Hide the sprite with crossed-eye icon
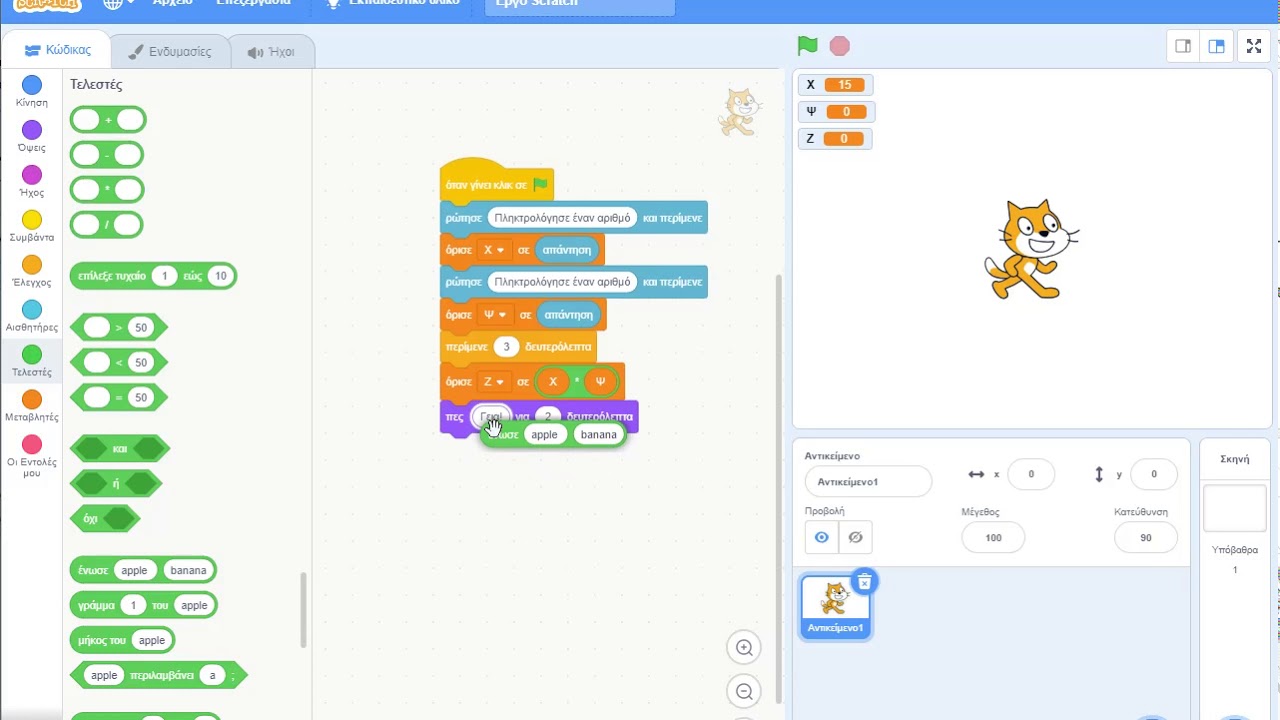Image resolution: width=1280 pixels, height=720 pixels. click(x=855, y=537)
